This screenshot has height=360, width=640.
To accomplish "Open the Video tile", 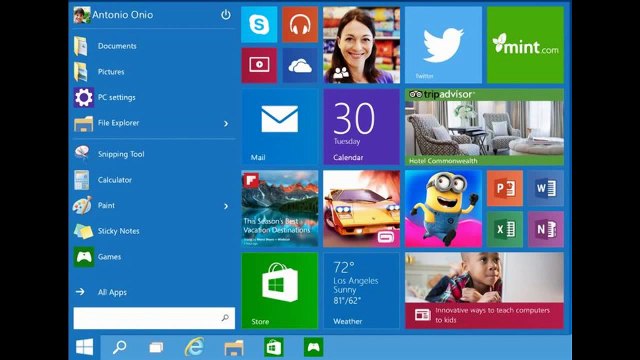I will (259, 65).
